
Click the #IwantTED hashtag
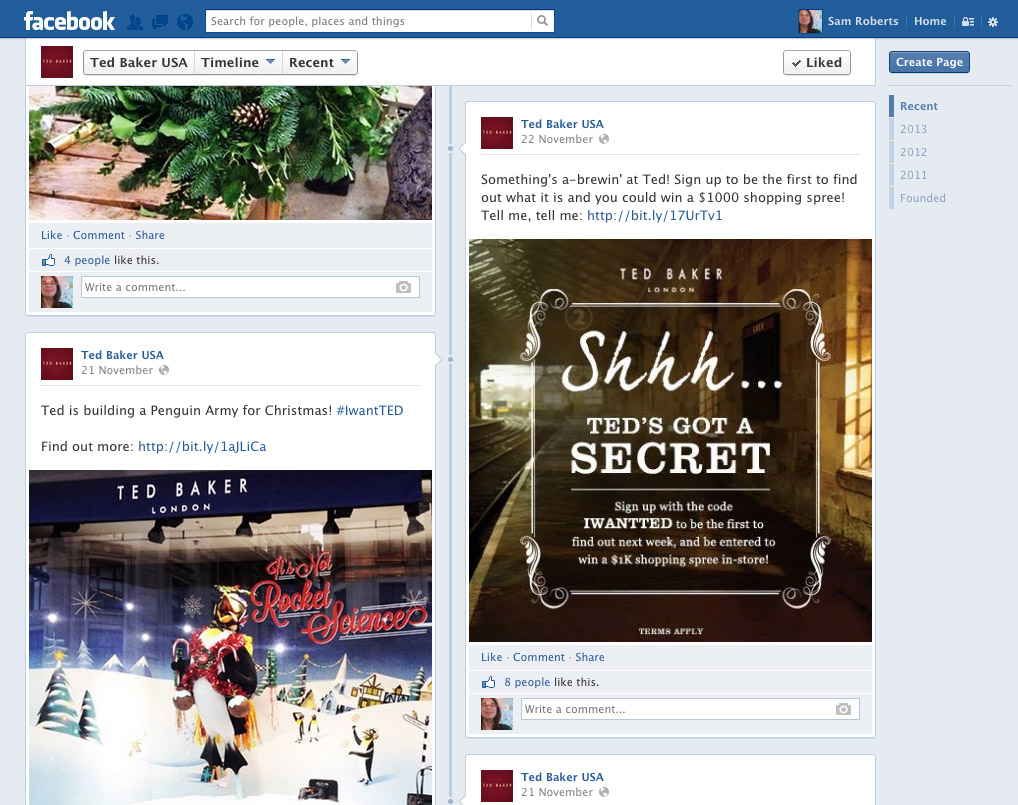pyautogui.click(x=369, y=411)
